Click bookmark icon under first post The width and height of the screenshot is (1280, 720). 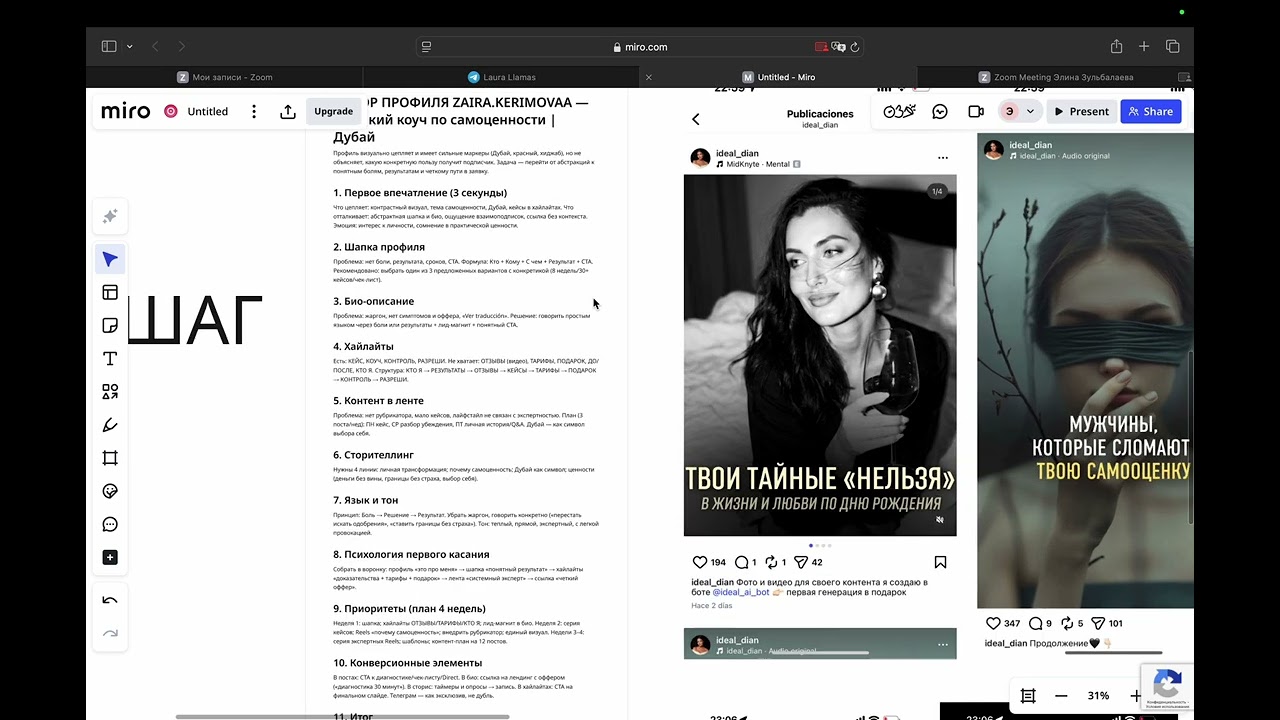click(940, 562)
